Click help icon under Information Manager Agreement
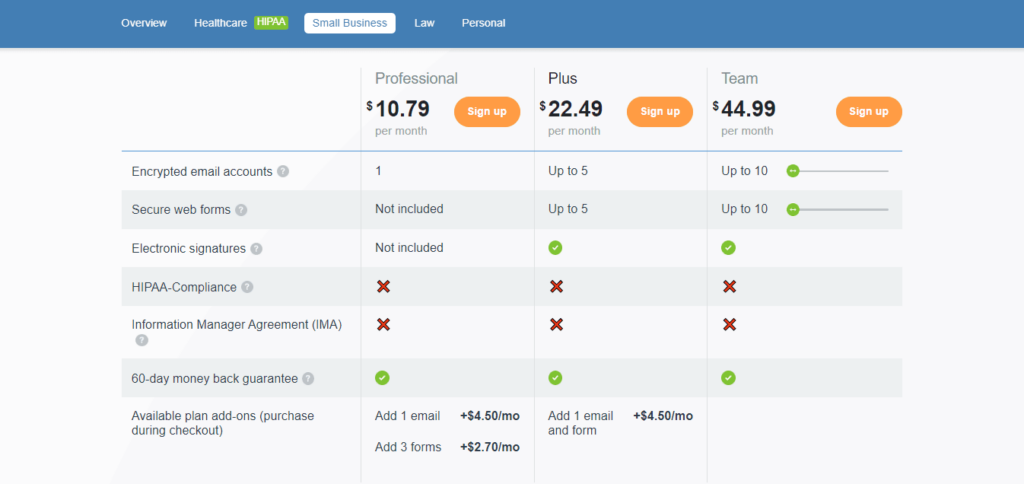Screen dimensions: 1024x484 tap(141, 340)
